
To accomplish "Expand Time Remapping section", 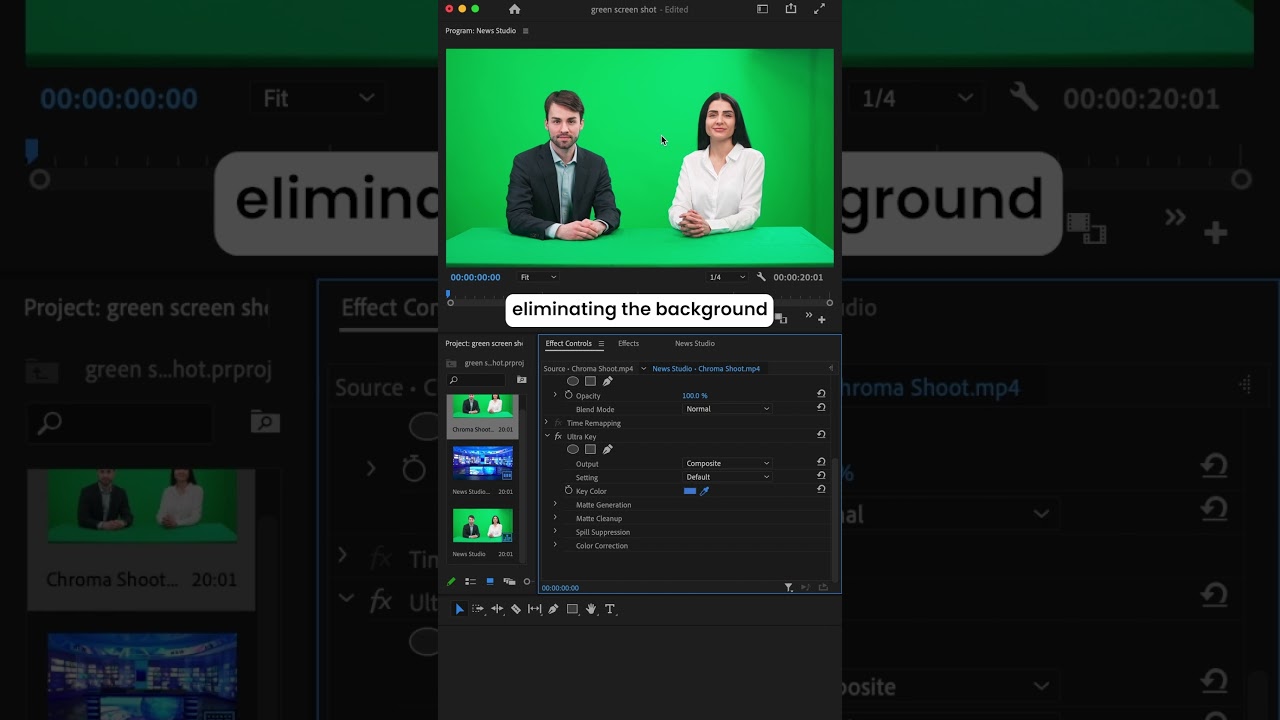I will tap(546, 422).
